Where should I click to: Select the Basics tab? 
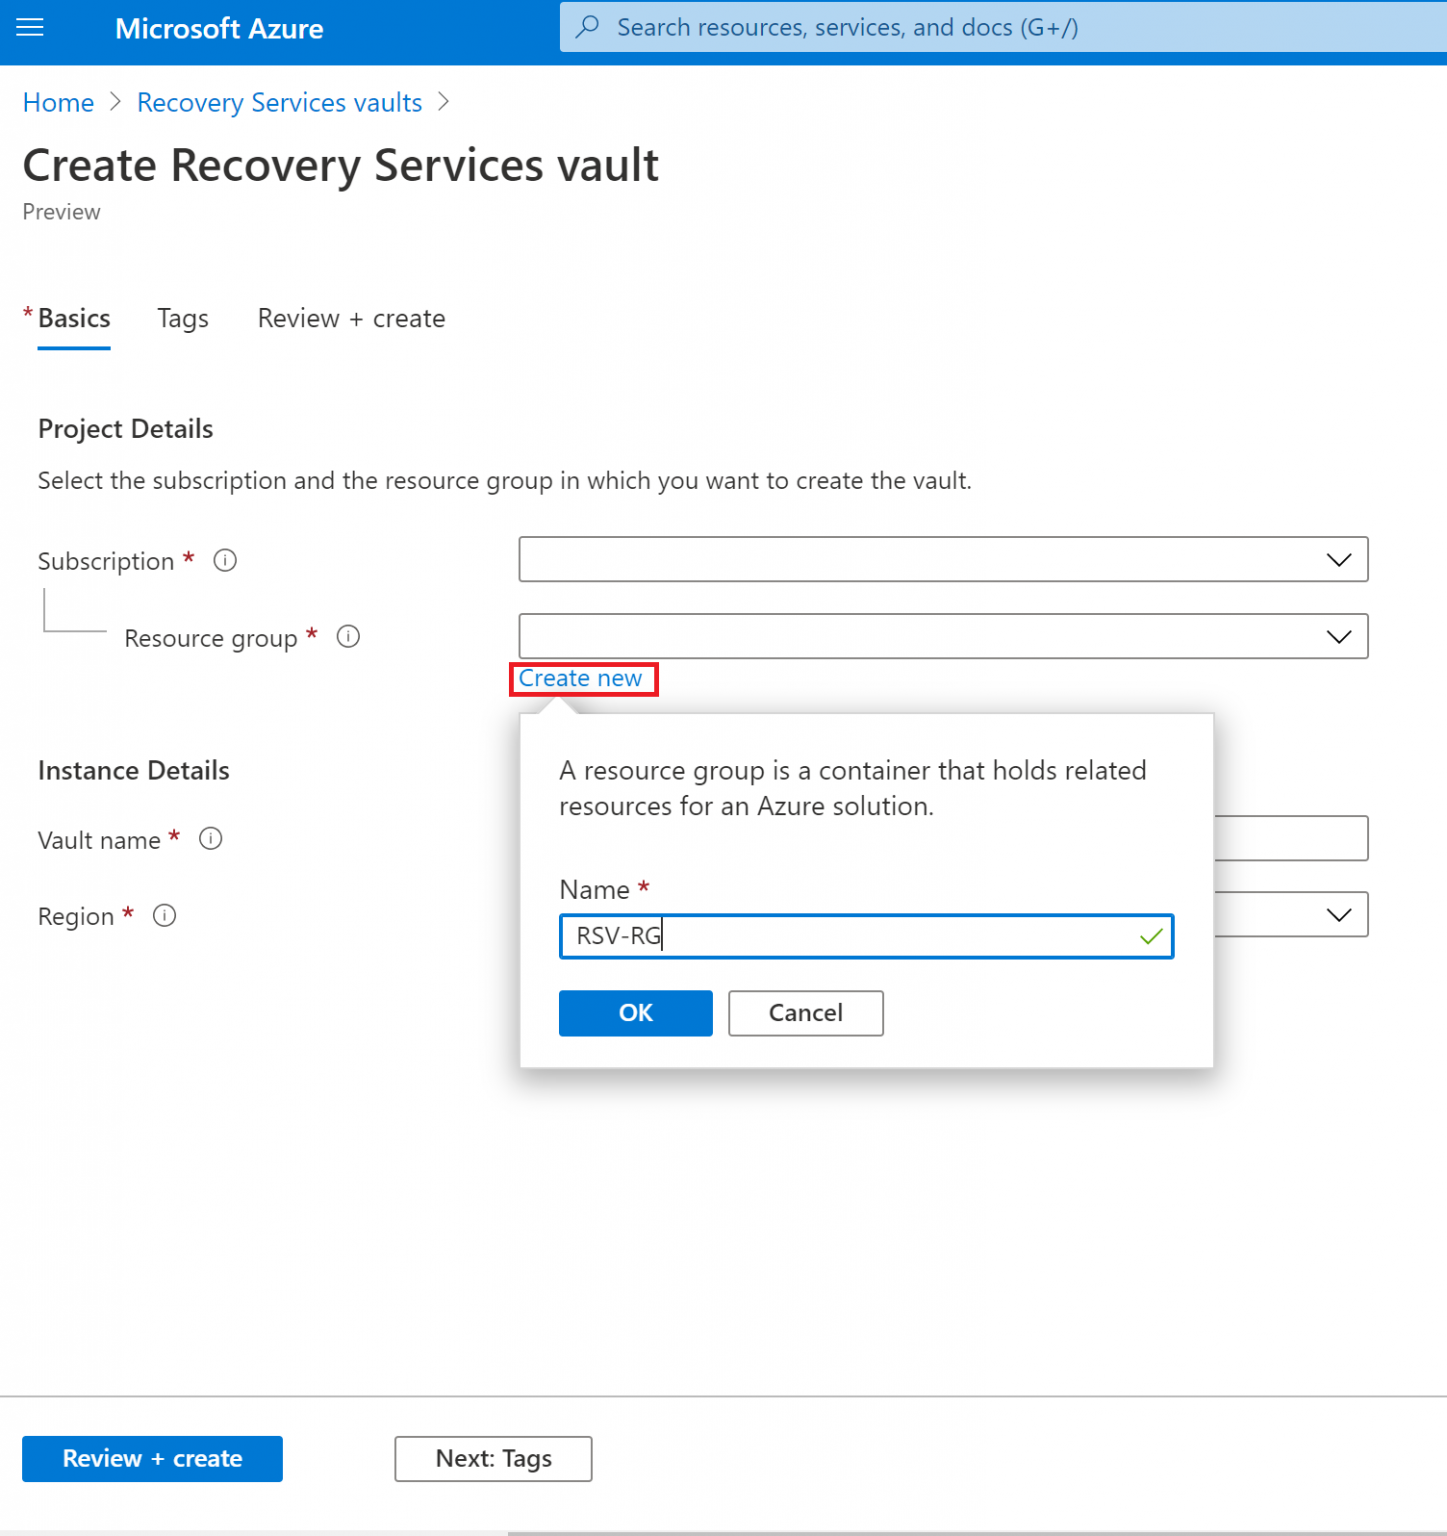(x=74, y=318)
